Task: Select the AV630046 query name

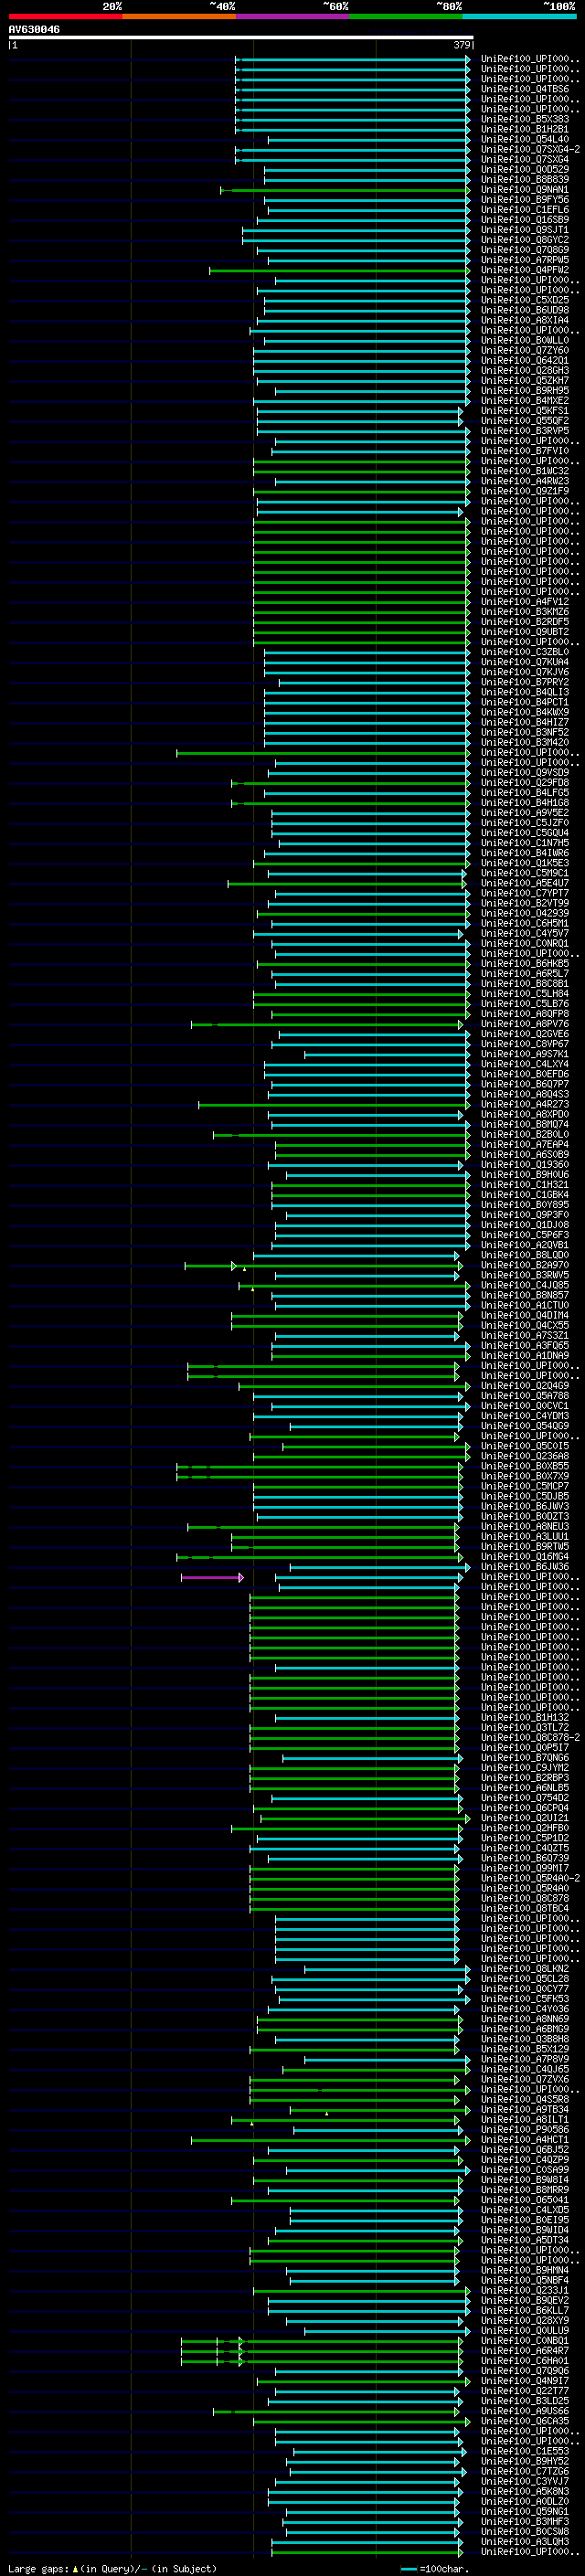Action: [34, 29]
